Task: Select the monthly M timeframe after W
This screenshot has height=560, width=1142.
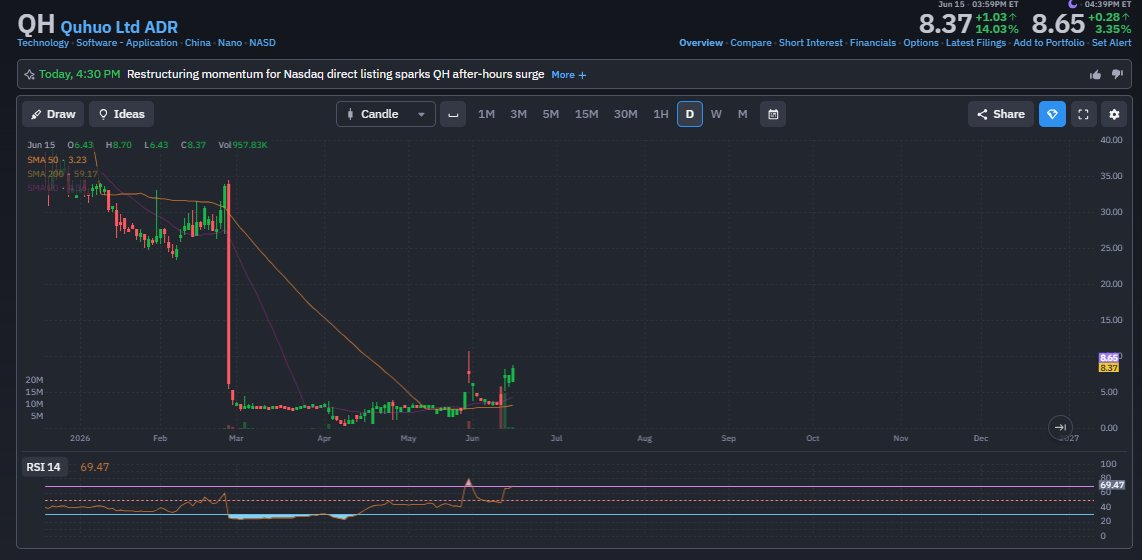Action: point(743,114)
